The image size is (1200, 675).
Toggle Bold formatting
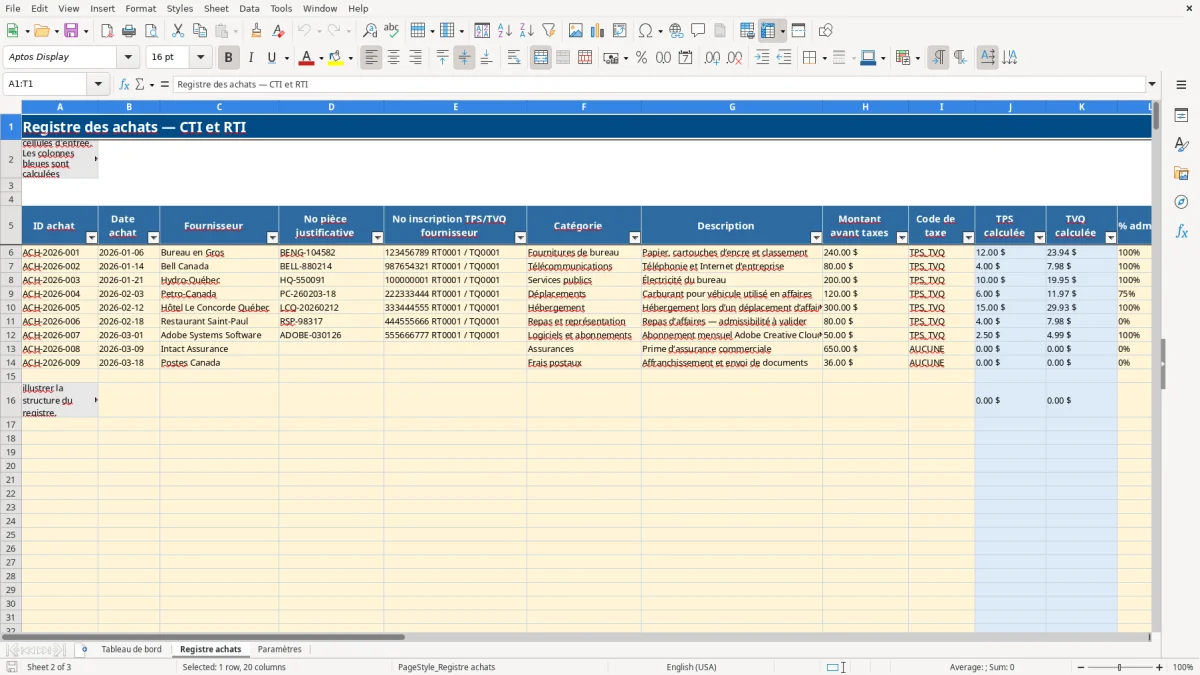[x=228, y=58]
